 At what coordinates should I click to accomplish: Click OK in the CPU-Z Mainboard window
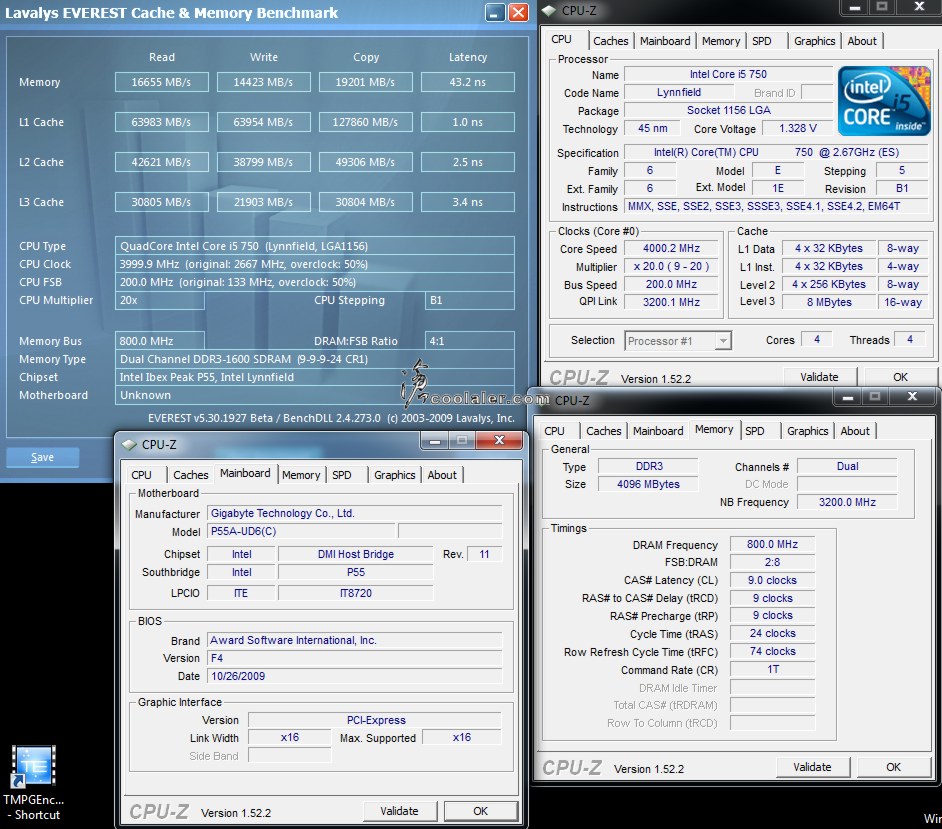pos(480,811)
